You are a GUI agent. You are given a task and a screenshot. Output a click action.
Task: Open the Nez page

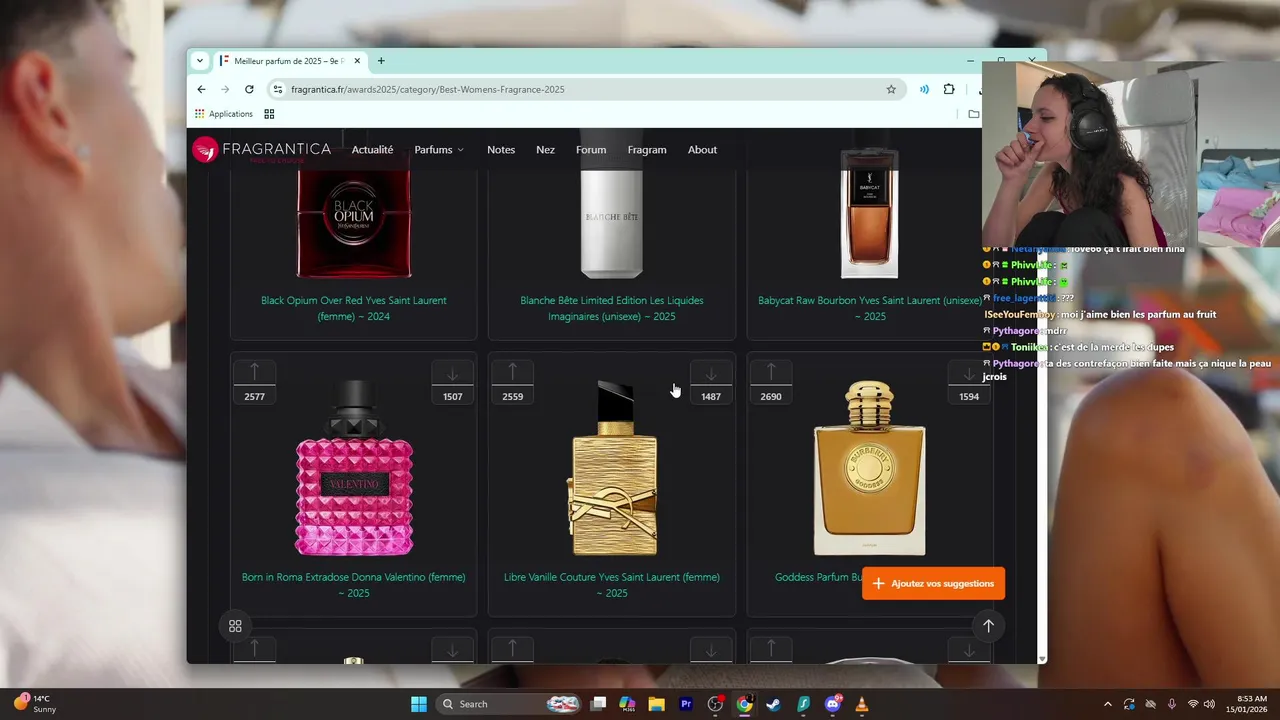[545, 150]
